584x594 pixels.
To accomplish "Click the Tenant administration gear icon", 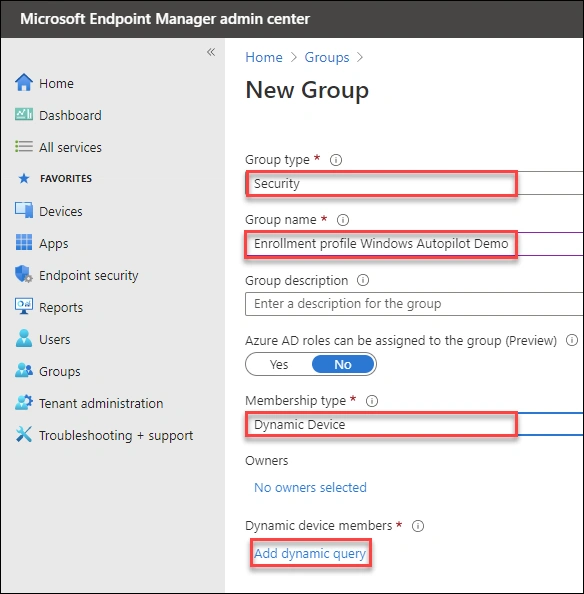I will pos(24,402).
